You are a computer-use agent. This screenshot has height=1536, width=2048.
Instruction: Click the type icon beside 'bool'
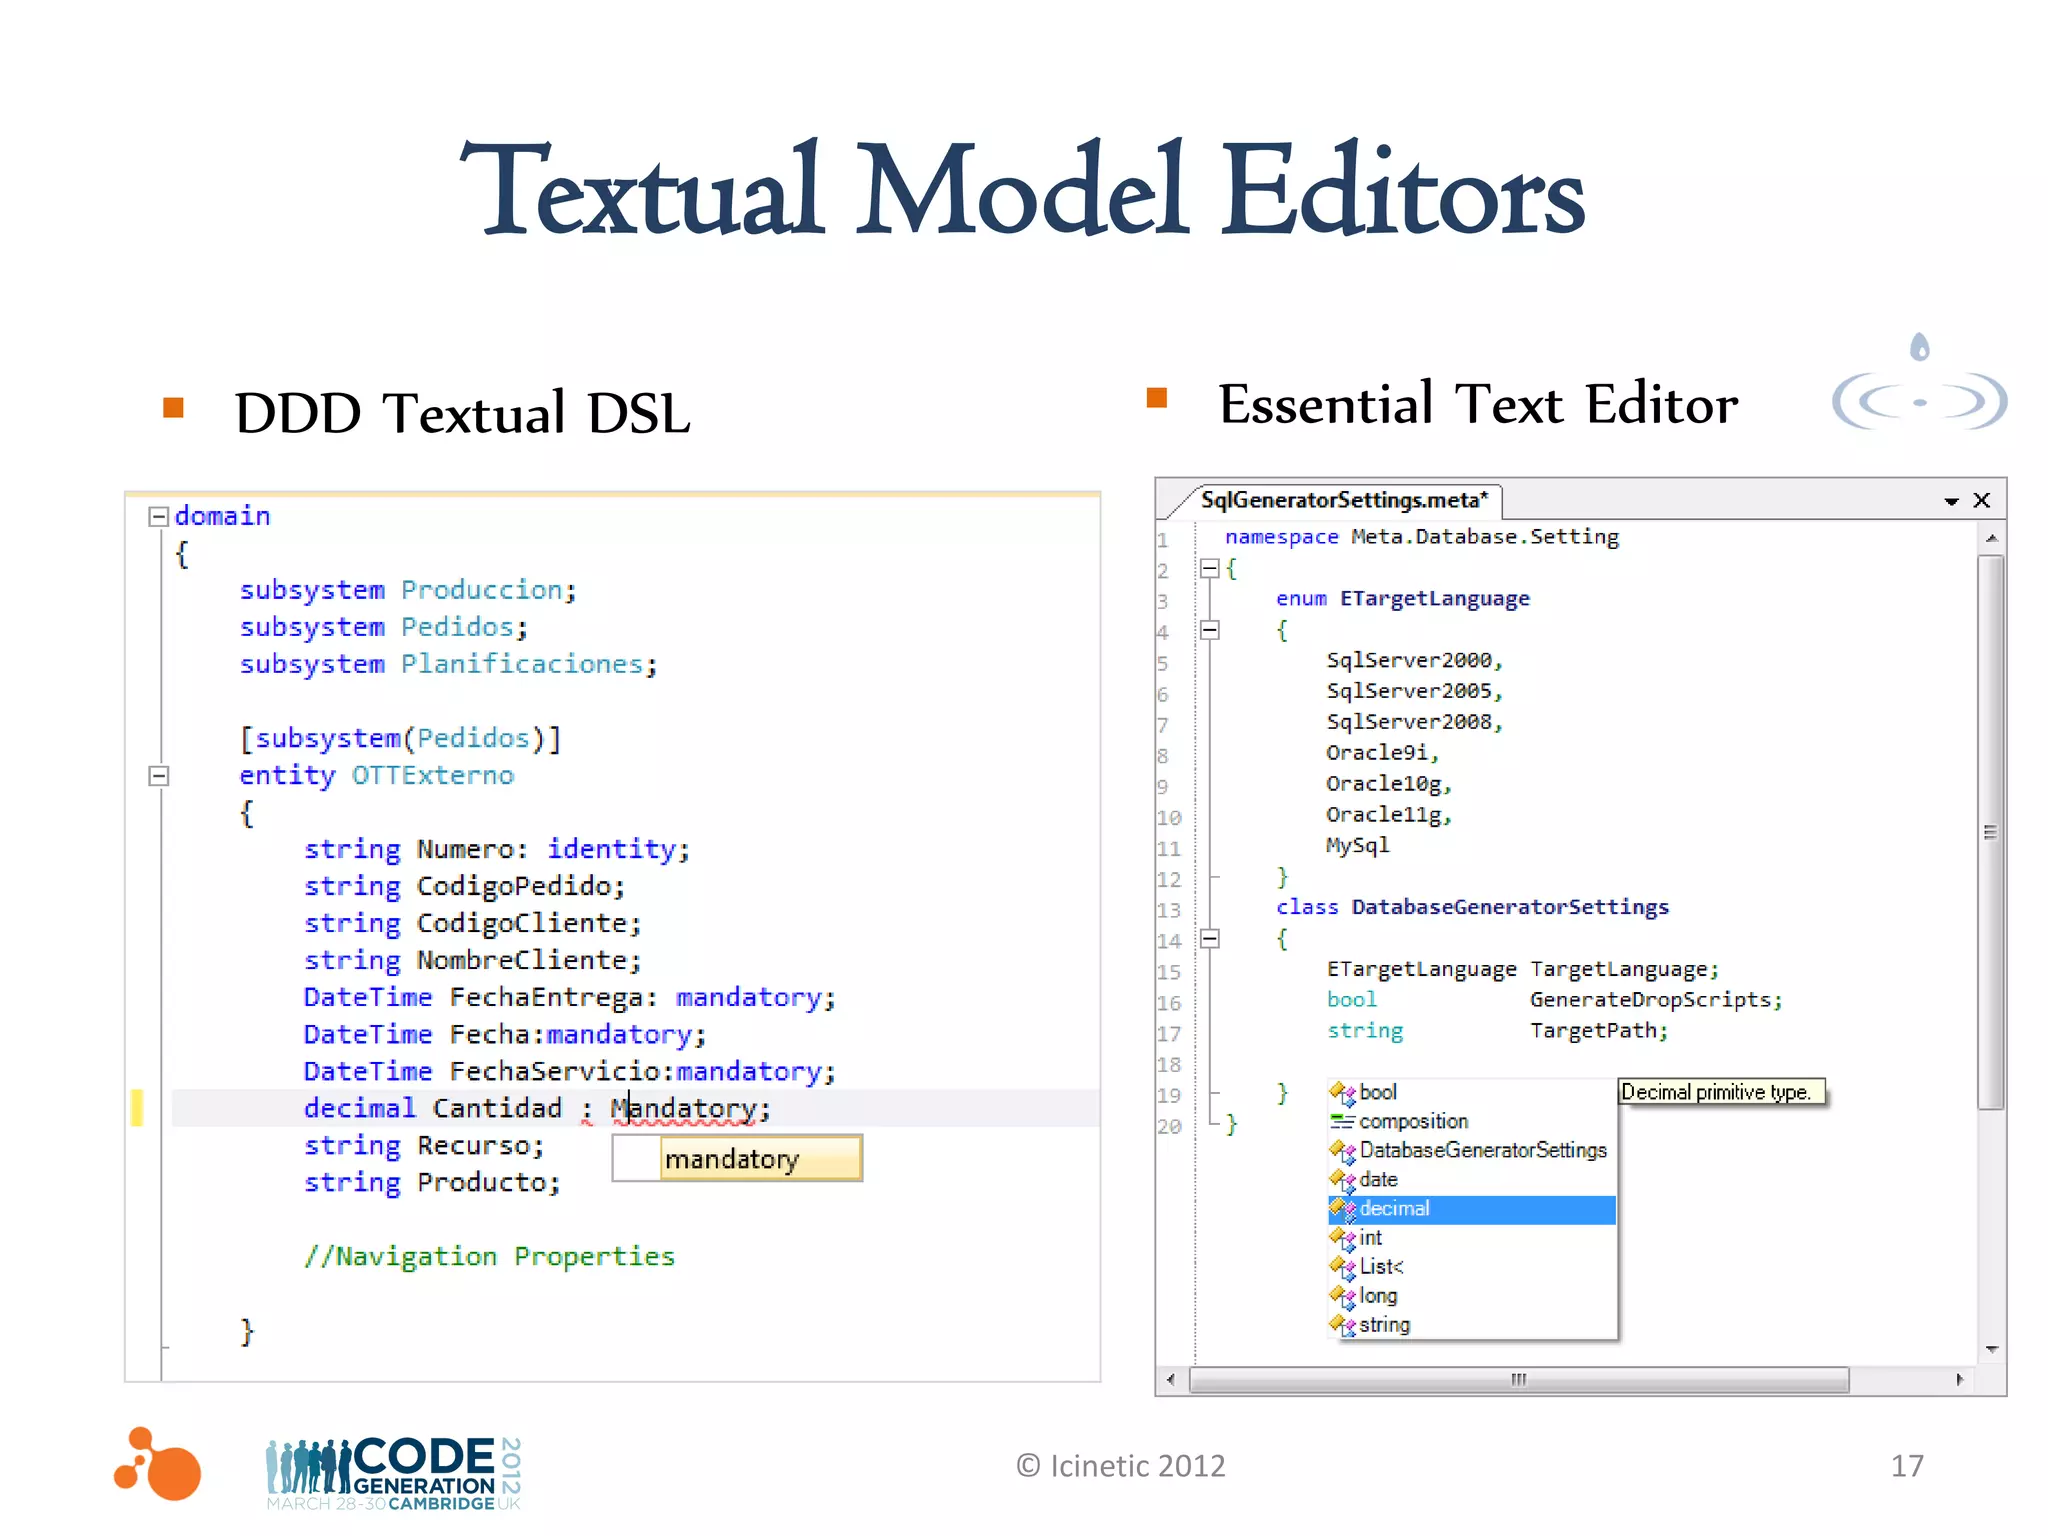coord(1343,1092)
